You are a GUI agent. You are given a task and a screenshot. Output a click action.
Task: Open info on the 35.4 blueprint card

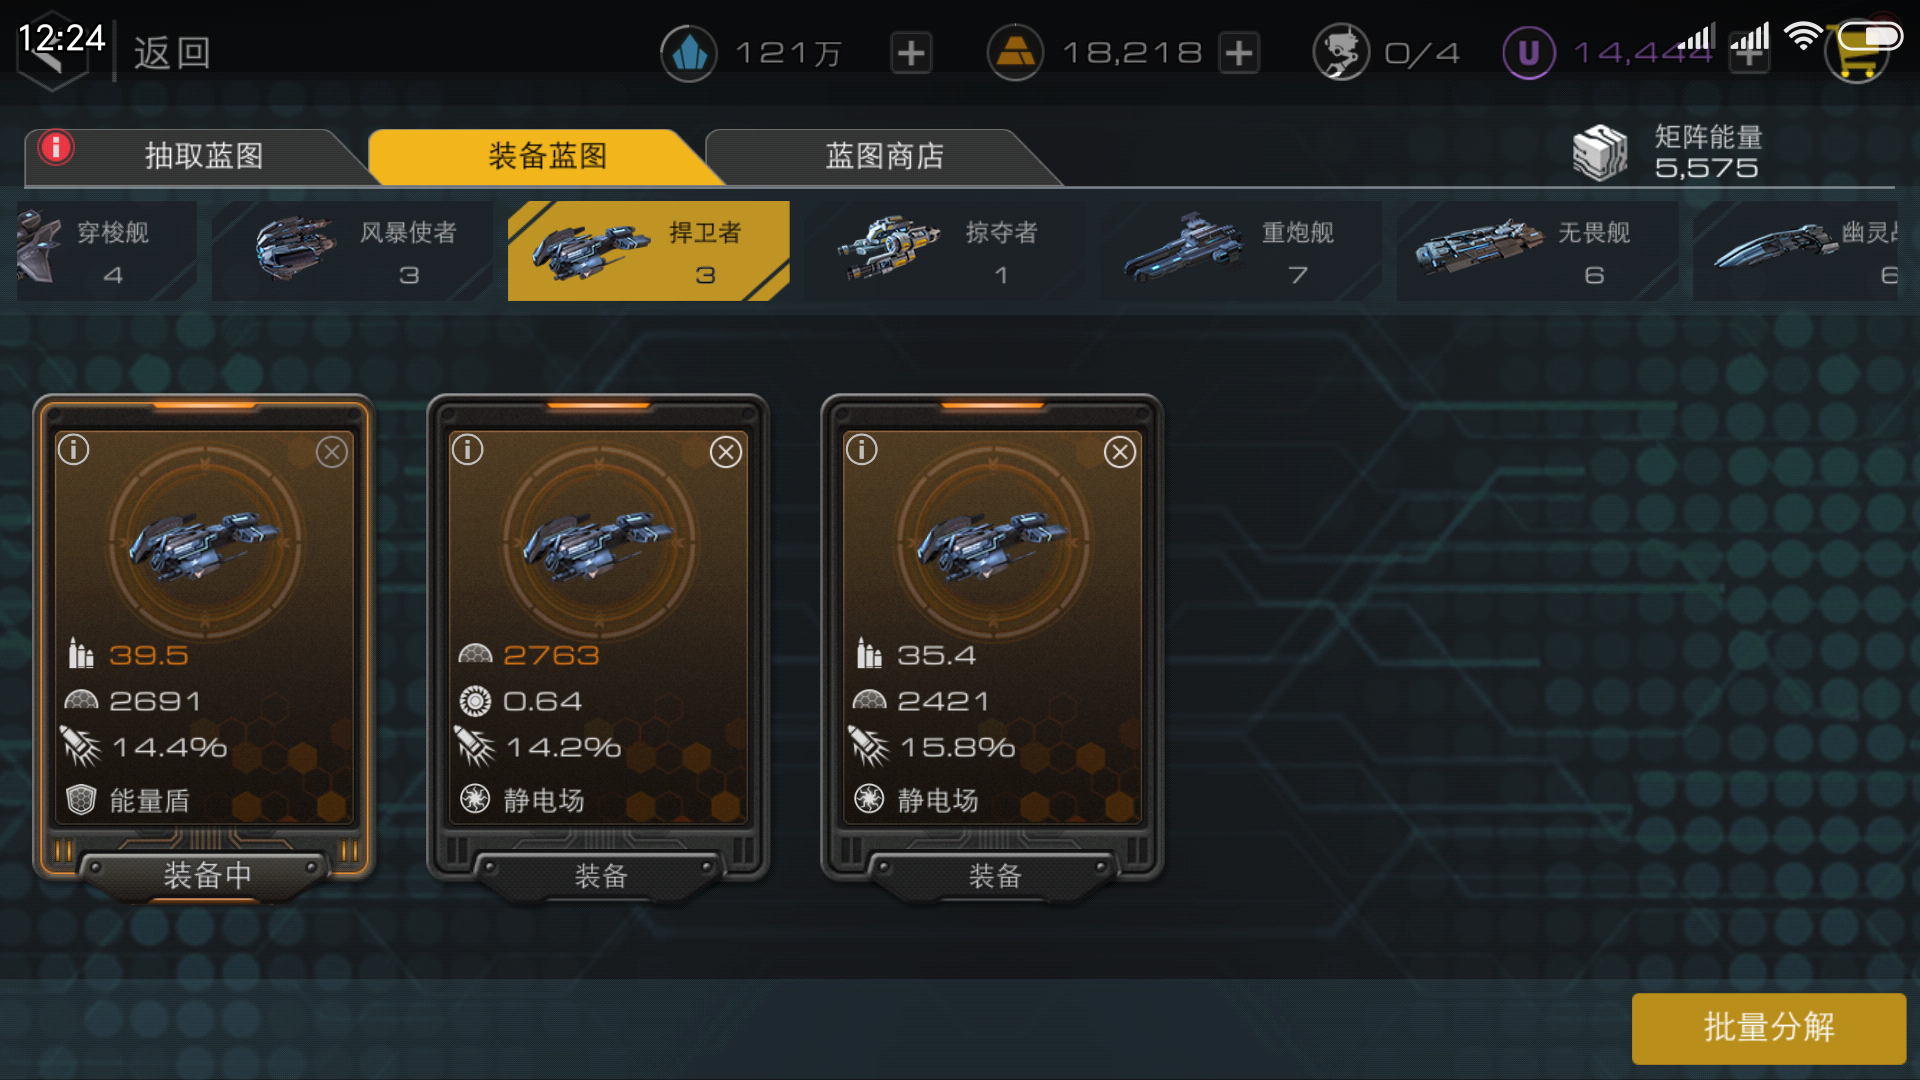coord(861,450)
